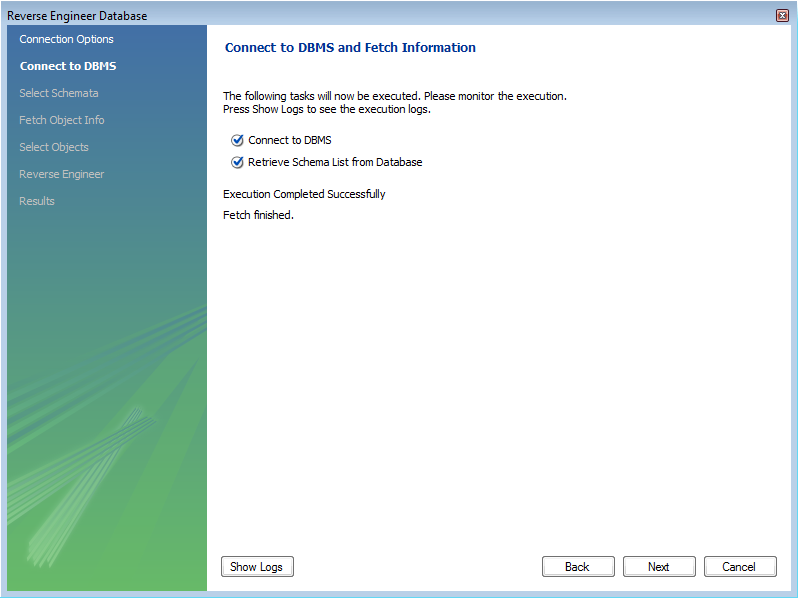Click 'Fetch finished.' status text

point(258,215)
